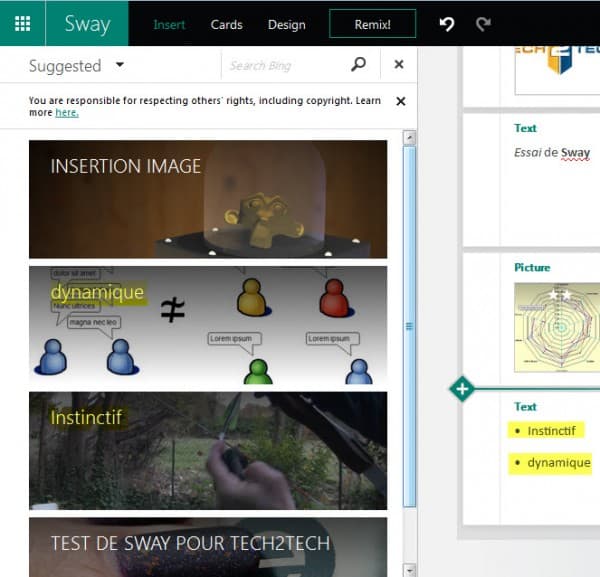Close the Insert search panel
600x577 pixels.
pyautogui.click(x=399, y=65)
